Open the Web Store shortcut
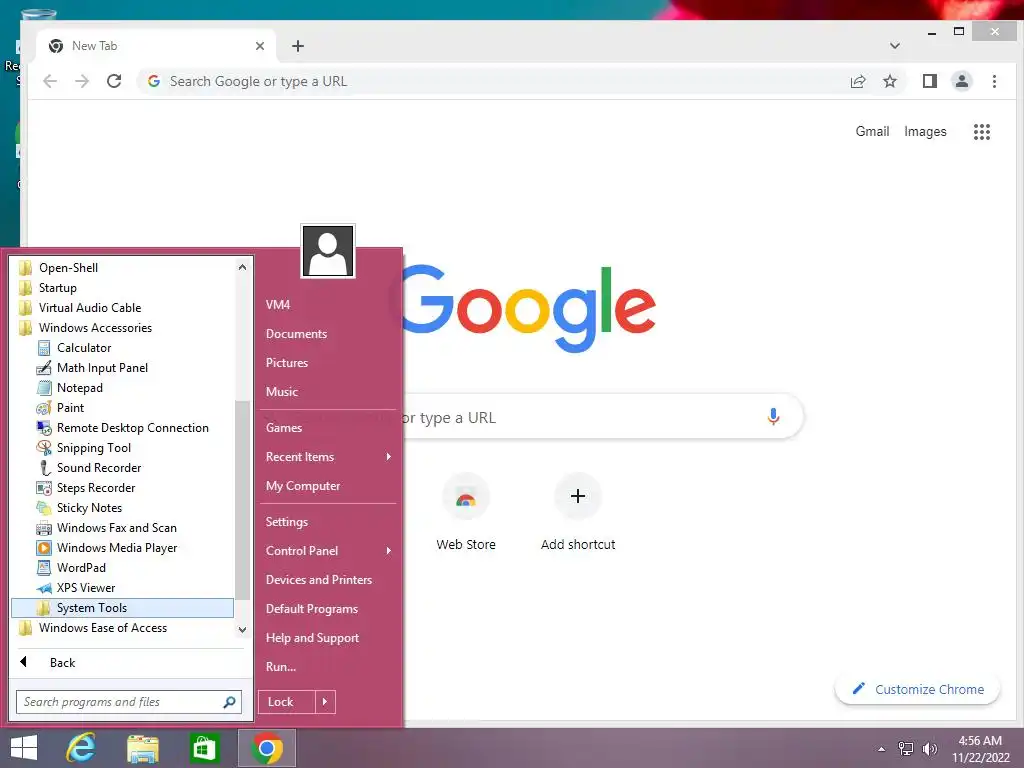 pos(466,512)
